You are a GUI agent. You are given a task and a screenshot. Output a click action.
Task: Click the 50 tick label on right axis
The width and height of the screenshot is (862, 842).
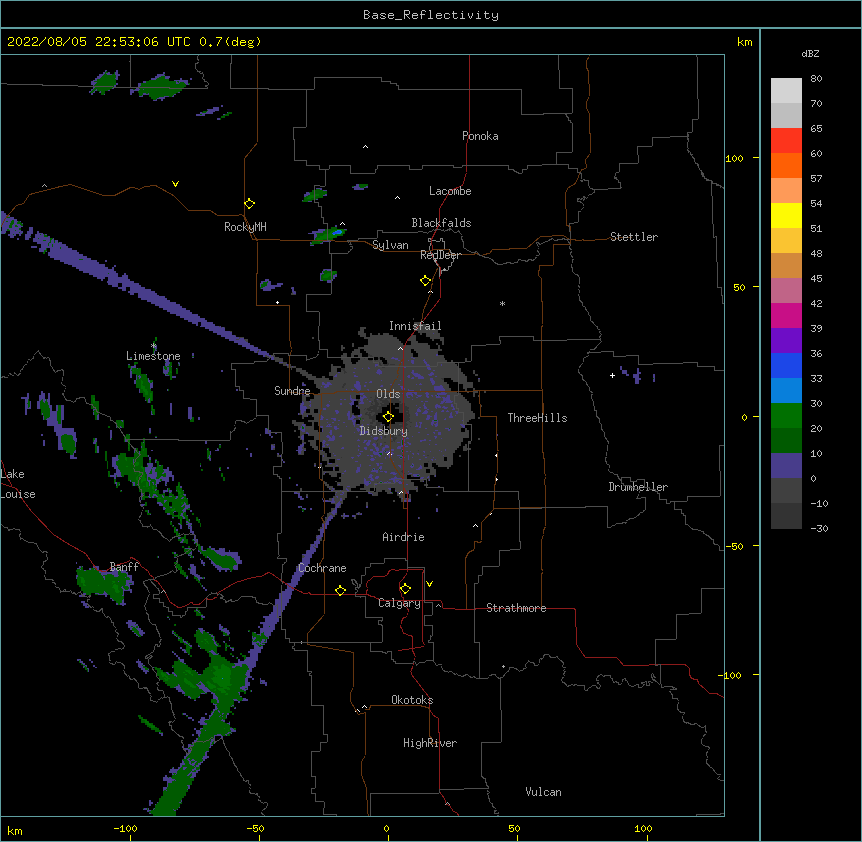739,287
